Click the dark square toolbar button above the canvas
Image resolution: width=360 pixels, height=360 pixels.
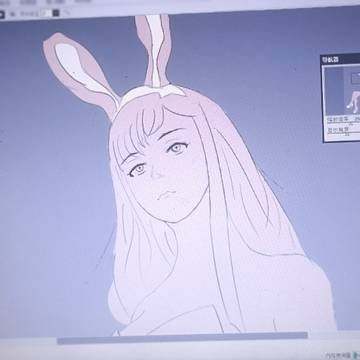[56, 13]
